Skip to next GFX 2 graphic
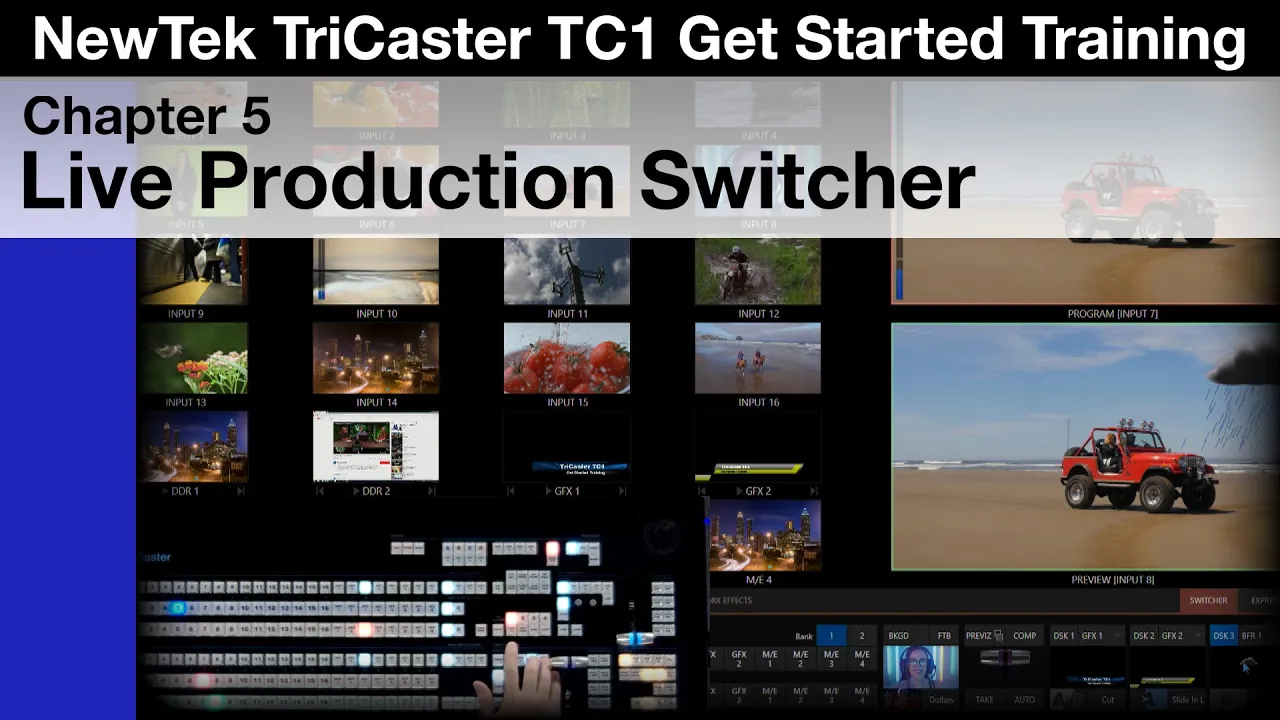Image resolution: width=1280 pixels, height=720 pixels. pyautogui.click(x=814, y=491)
